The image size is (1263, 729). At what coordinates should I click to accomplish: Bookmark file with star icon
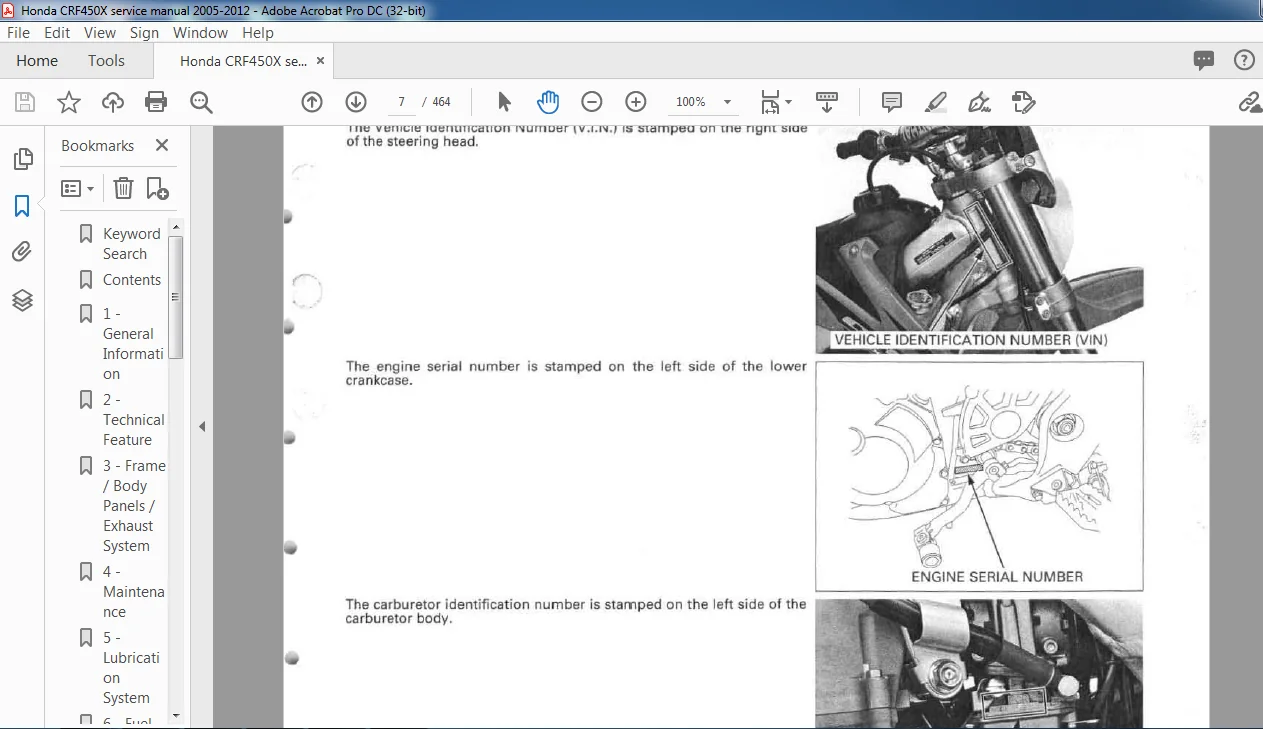click(69, 102)
